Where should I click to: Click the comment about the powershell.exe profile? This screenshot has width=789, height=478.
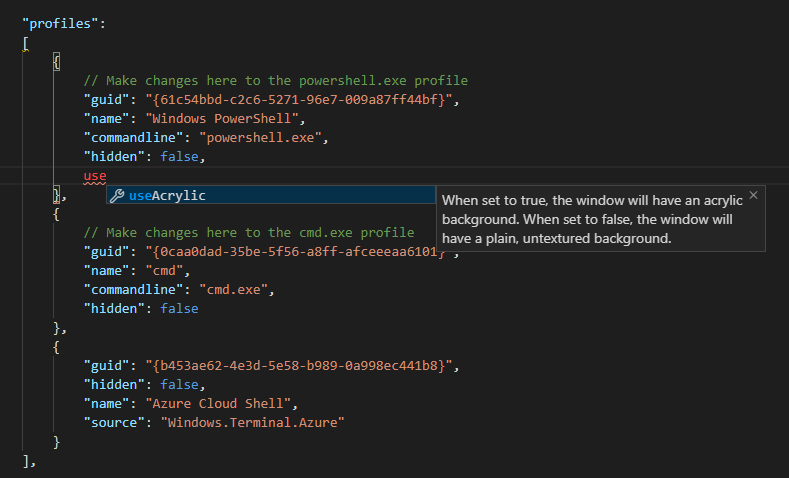coord(276,81)
